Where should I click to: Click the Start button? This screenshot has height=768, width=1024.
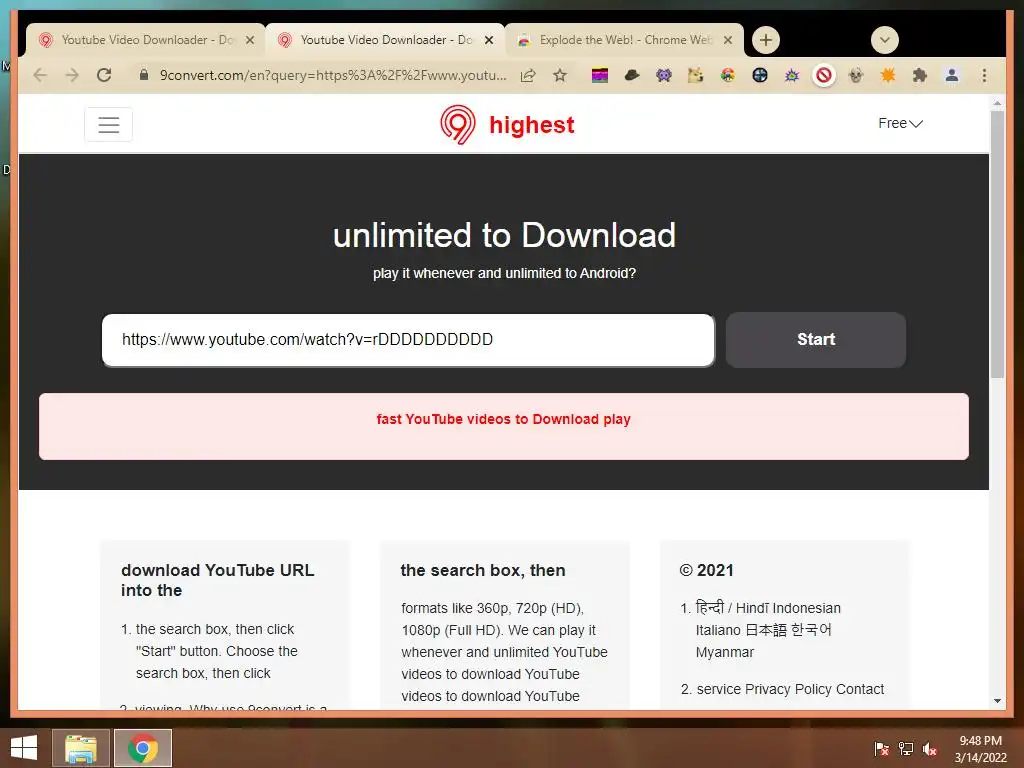pyautogui.click(x=816, y=340)
